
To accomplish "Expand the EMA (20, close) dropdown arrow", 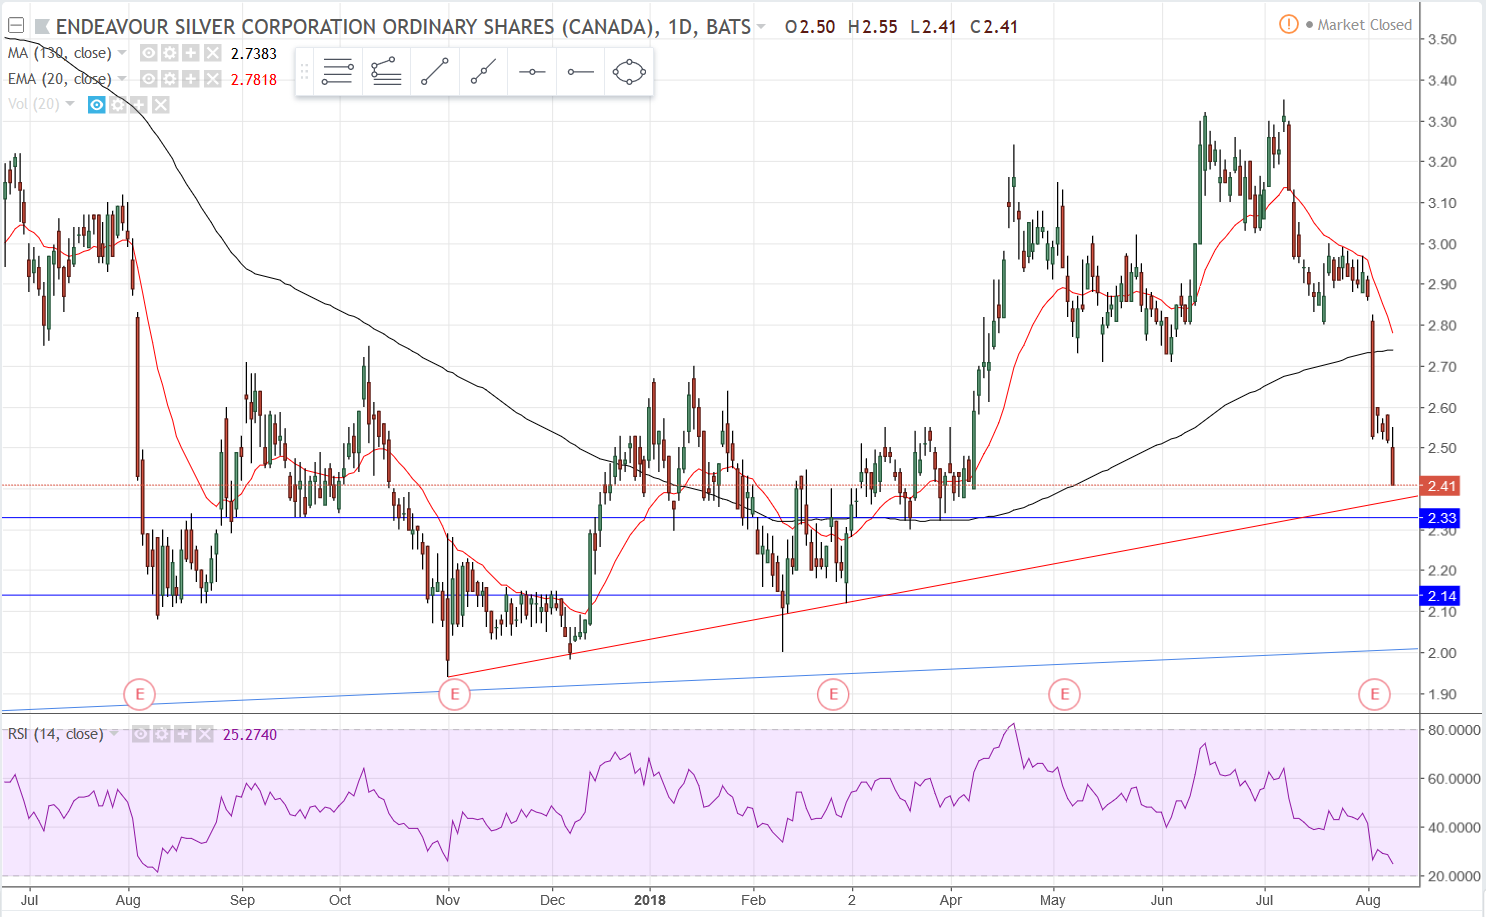I will (122, 79).
